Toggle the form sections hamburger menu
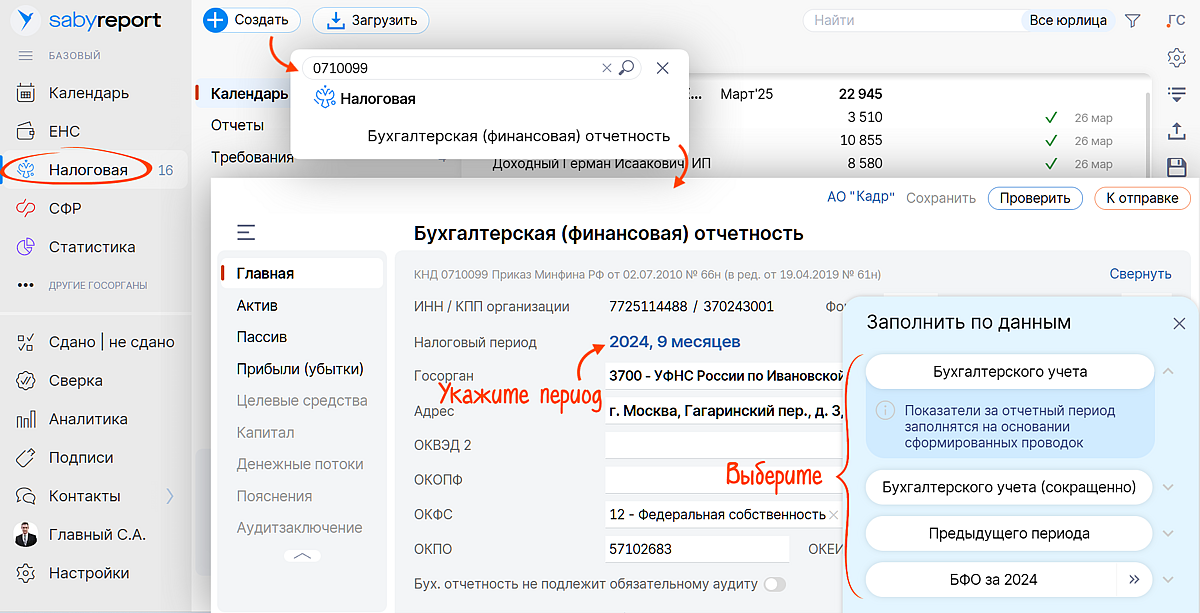 [x=246, y=233]
